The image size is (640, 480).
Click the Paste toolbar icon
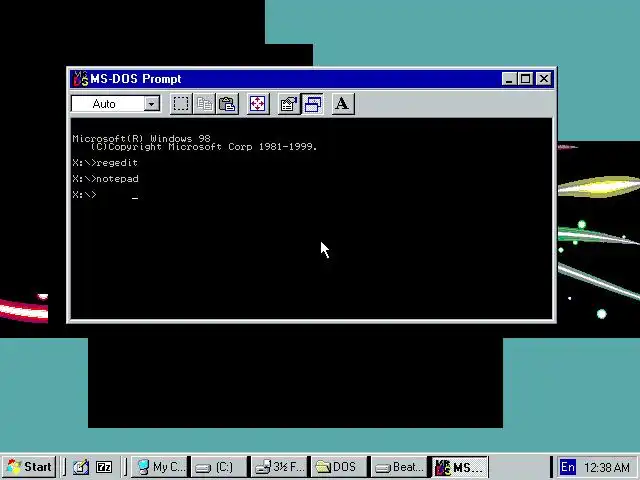point(227,104)
